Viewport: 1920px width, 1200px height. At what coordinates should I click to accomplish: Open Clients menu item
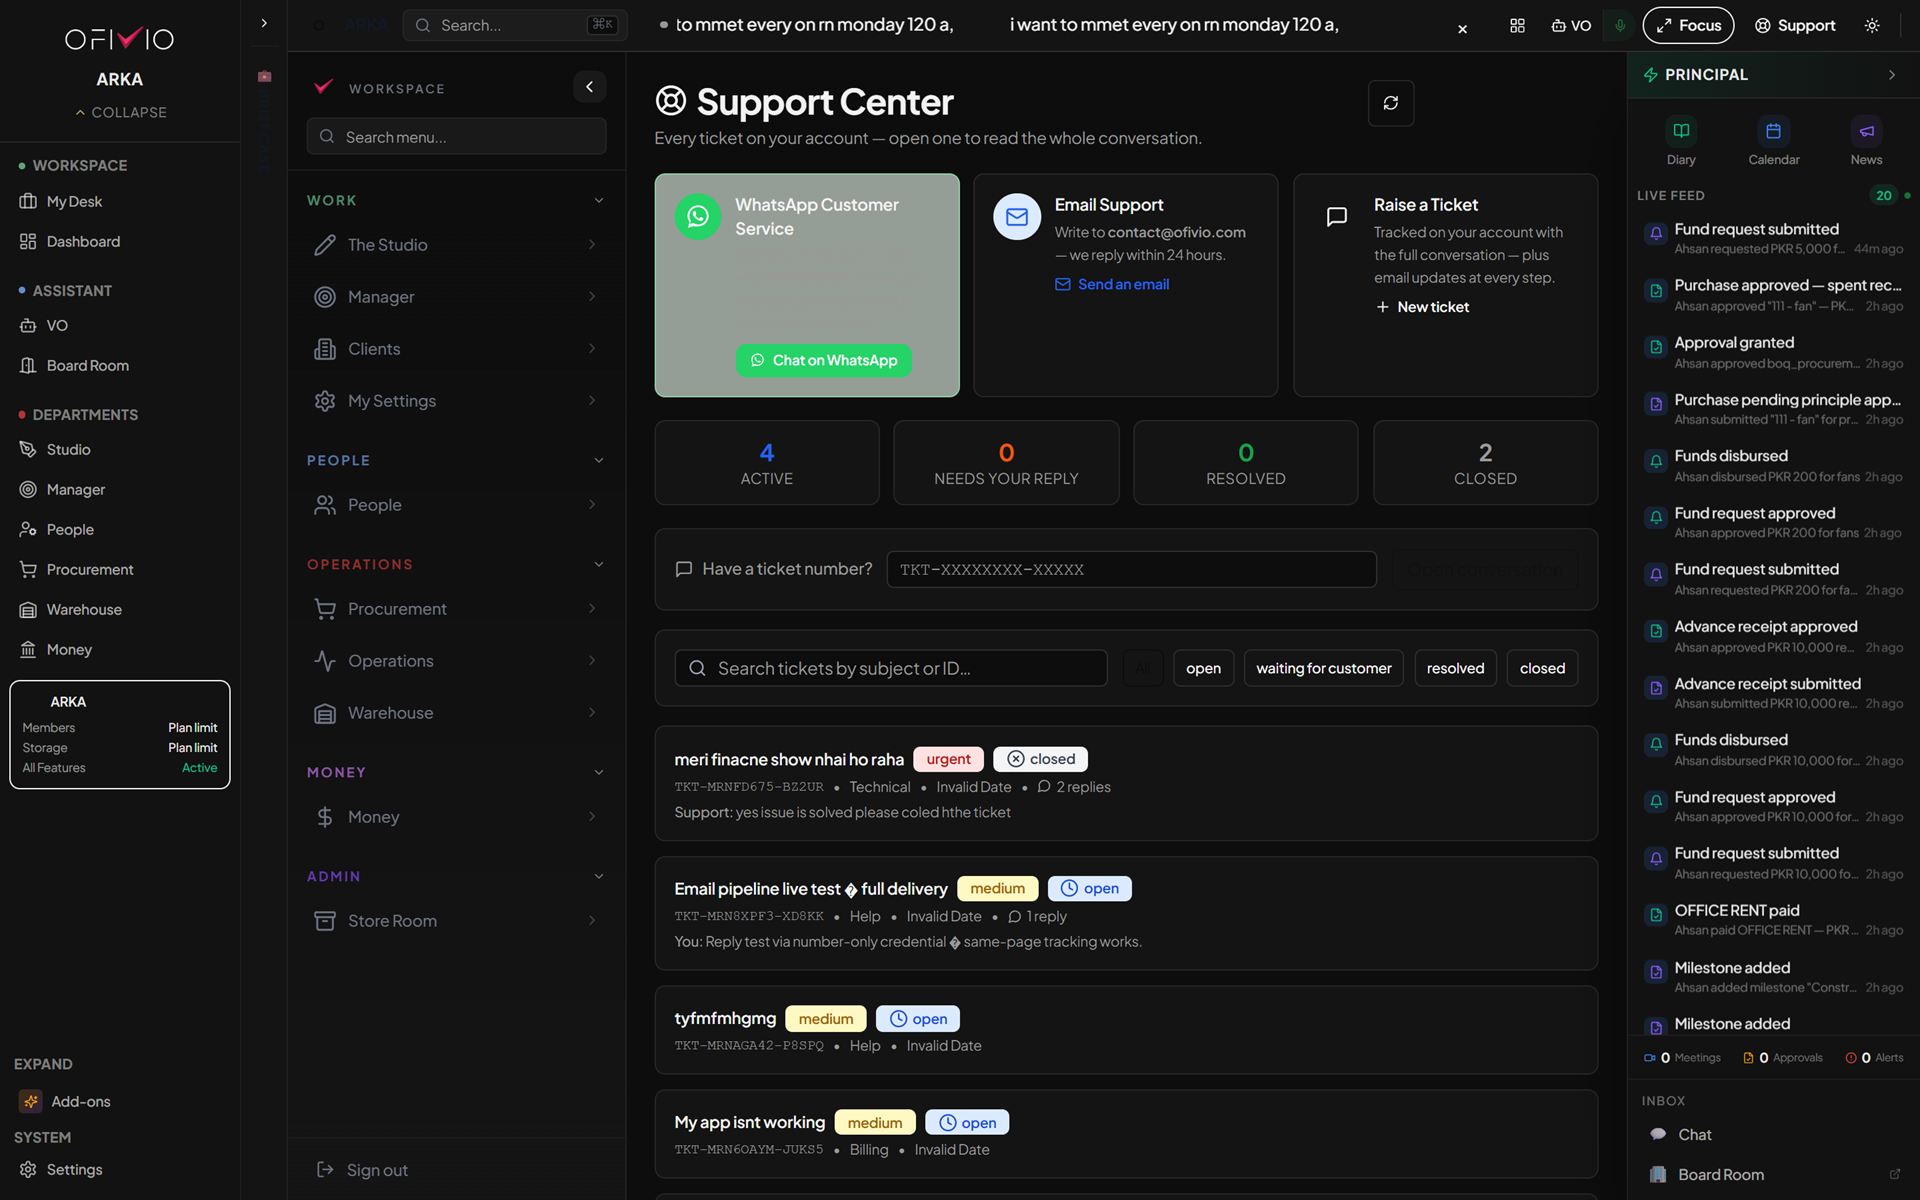tap(456, 348)
